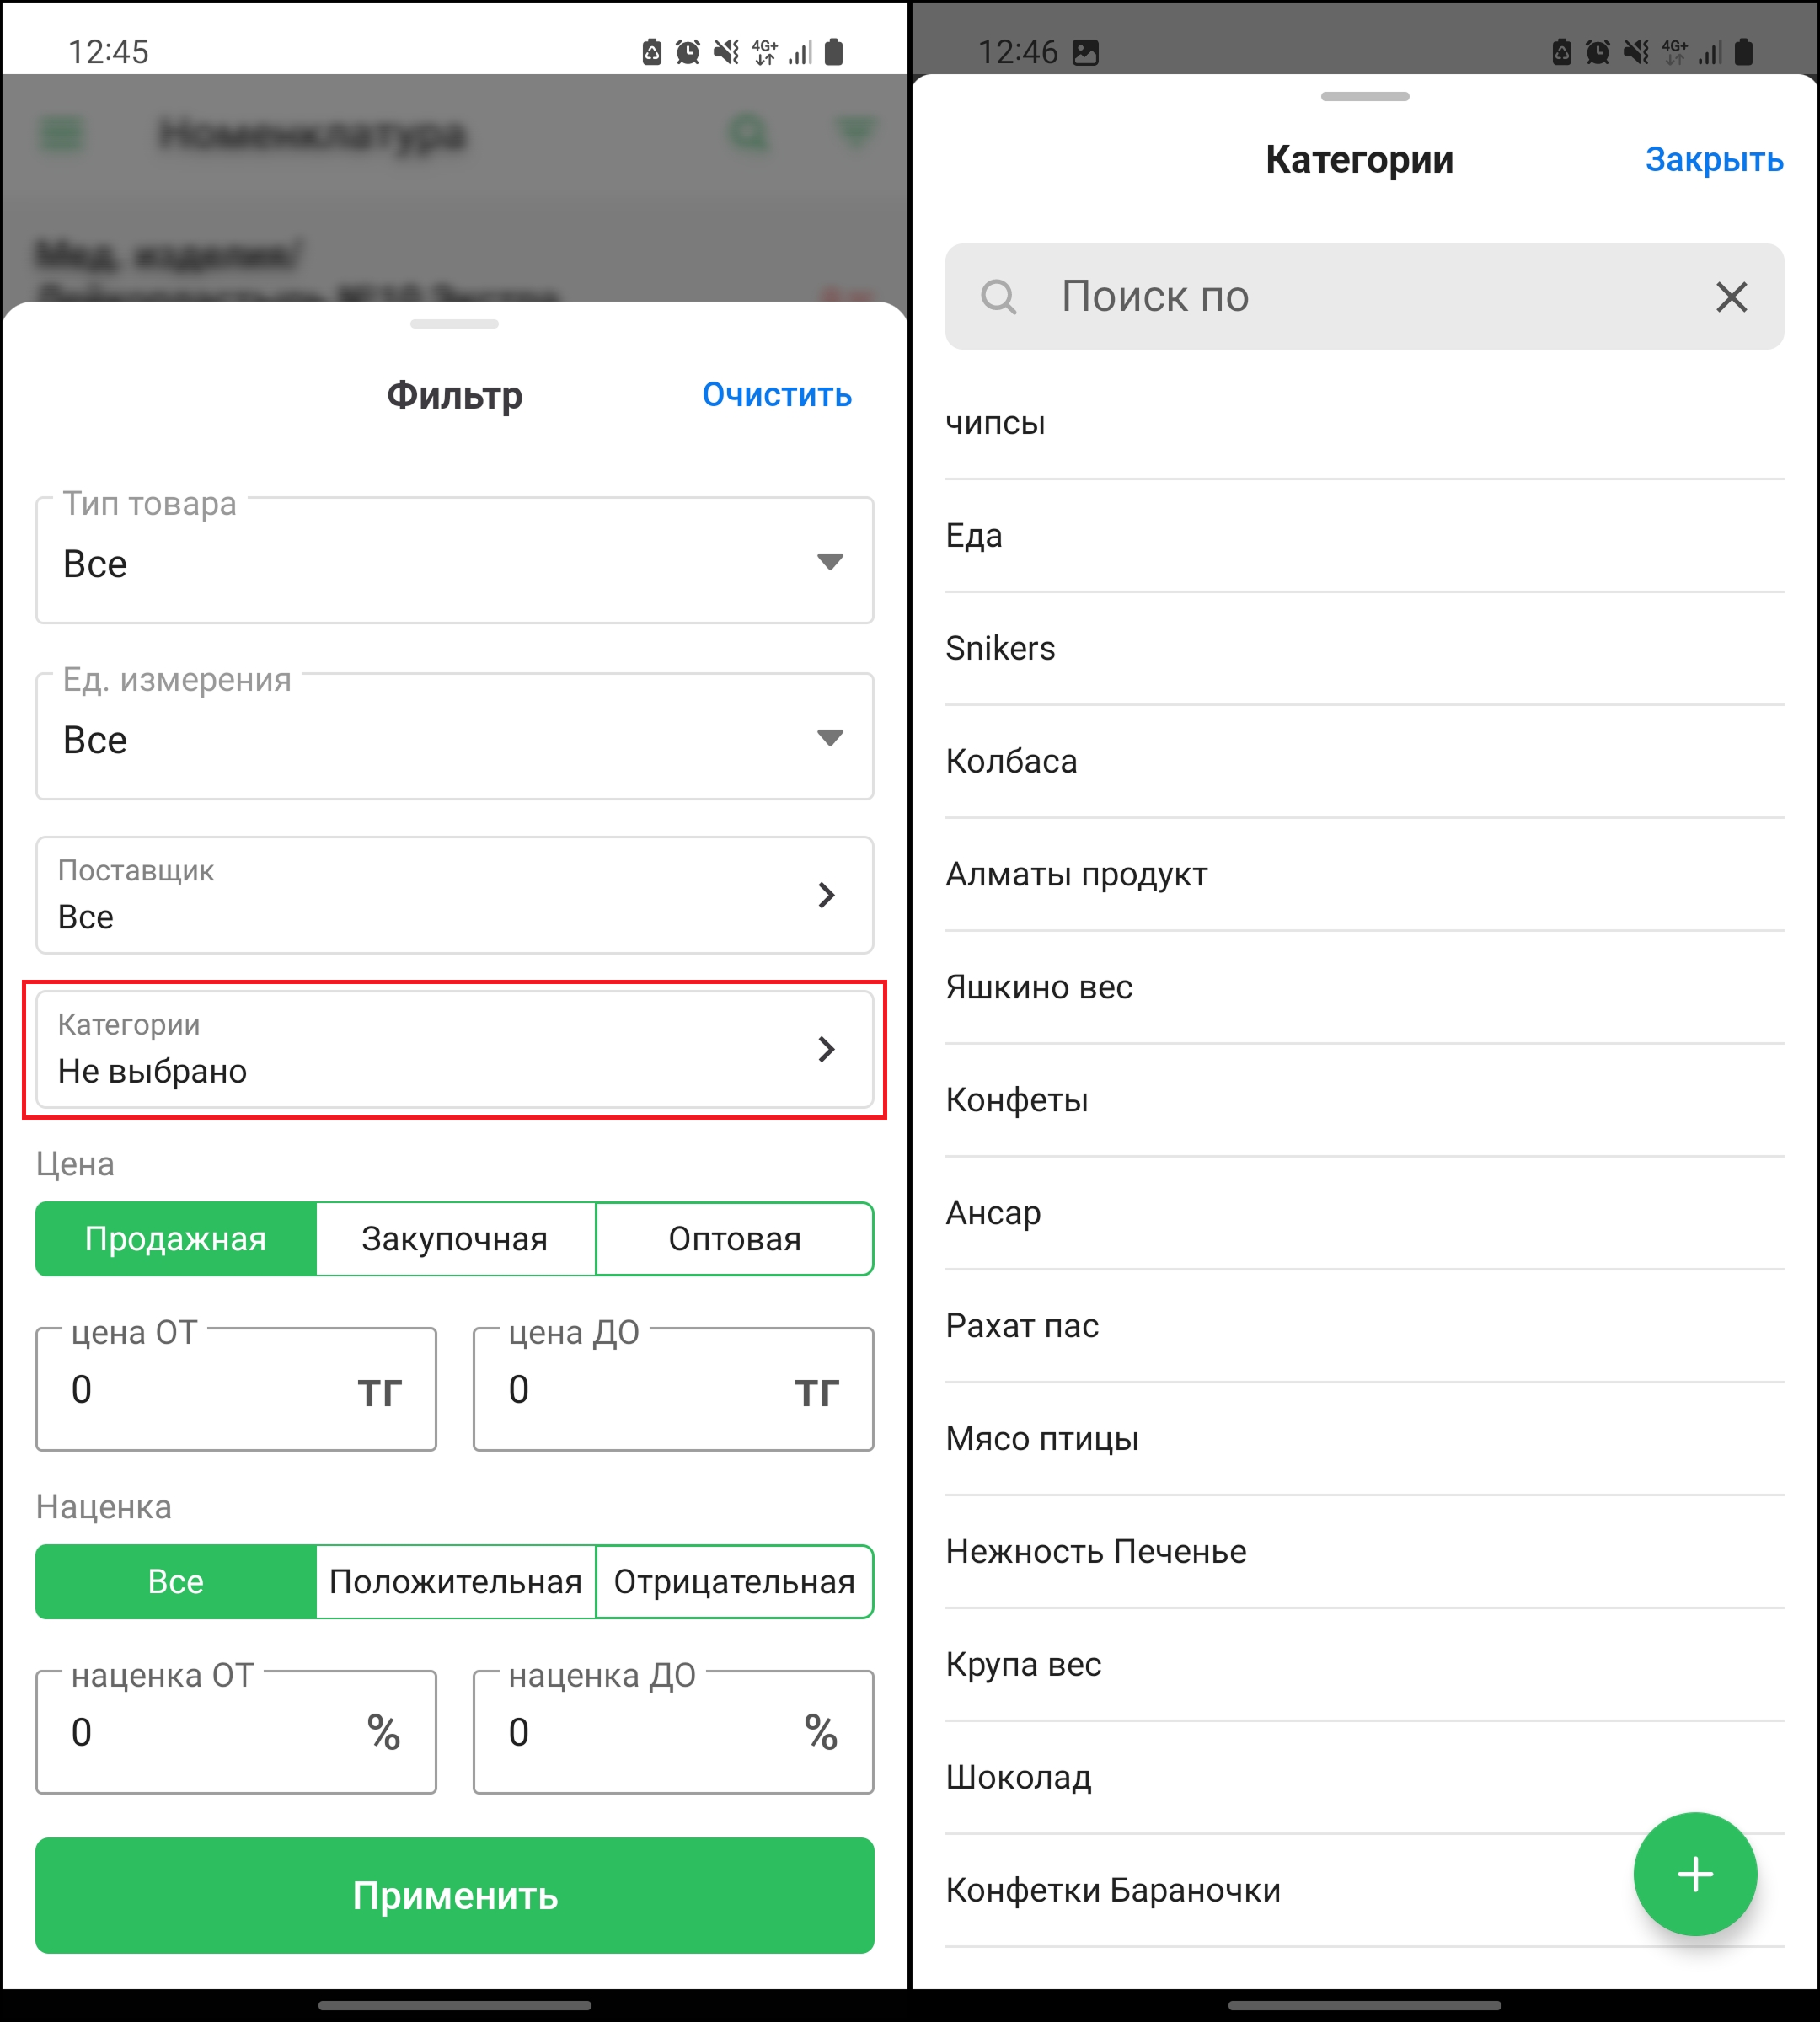1820x2022 pixels.
Task: Focus the цена ОТ input field
Action: coord(236,1390)
